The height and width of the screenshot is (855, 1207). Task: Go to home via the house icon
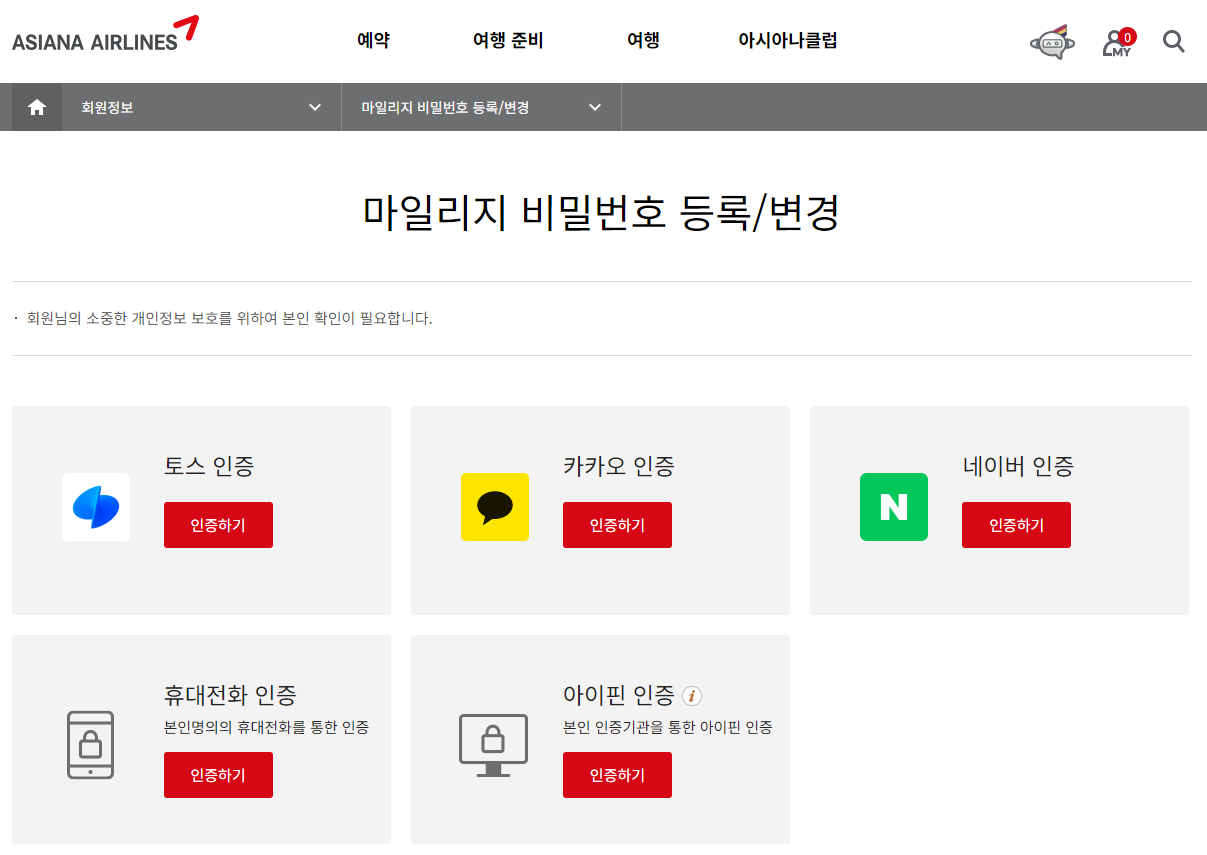[37, 107]
